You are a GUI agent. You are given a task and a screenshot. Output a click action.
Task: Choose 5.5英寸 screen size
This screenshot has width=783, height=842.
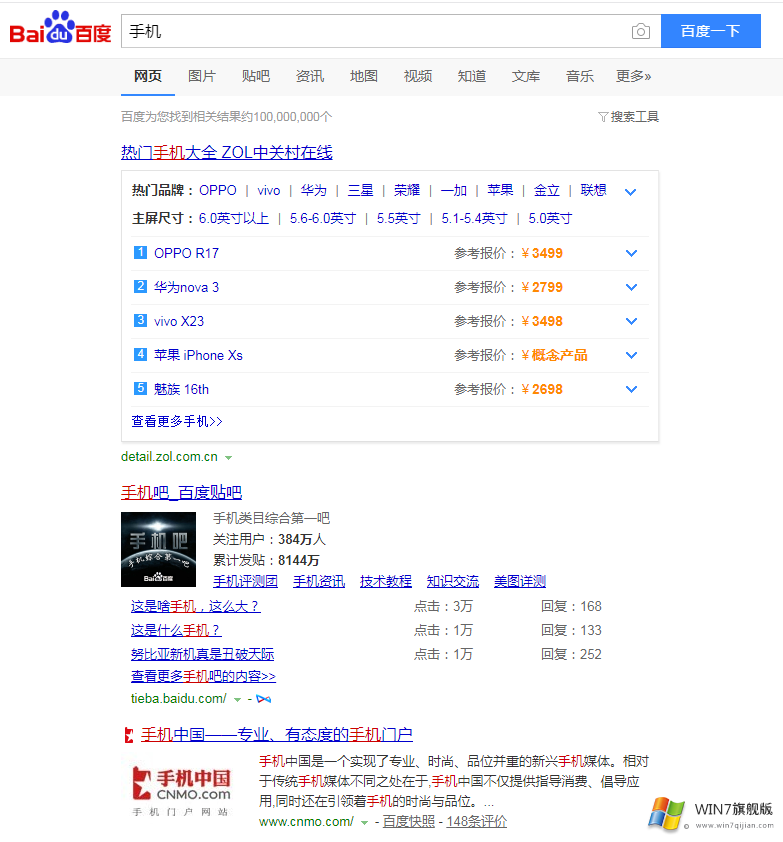point(398,219)
